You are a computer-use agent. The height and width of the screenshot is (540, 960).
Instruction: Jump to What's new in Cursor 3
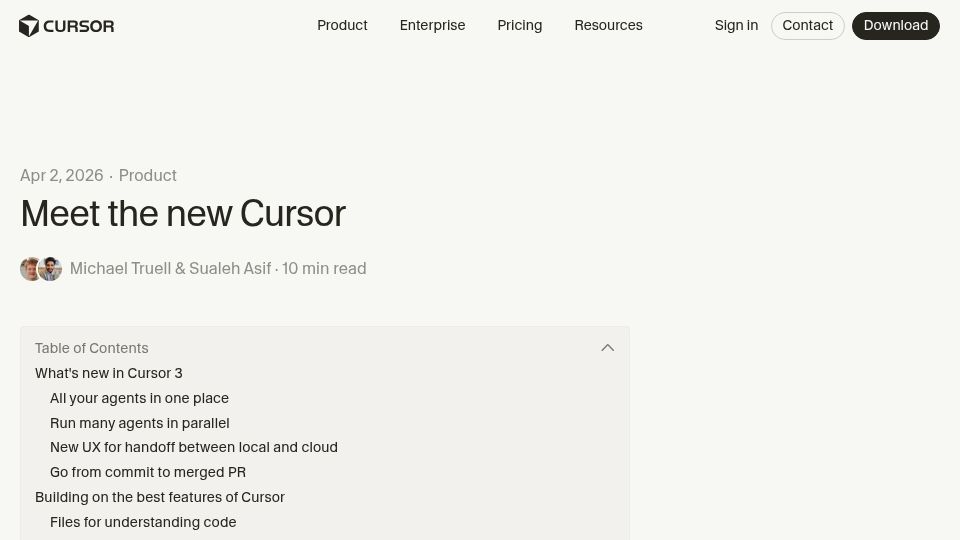click(x=108, y=373)
